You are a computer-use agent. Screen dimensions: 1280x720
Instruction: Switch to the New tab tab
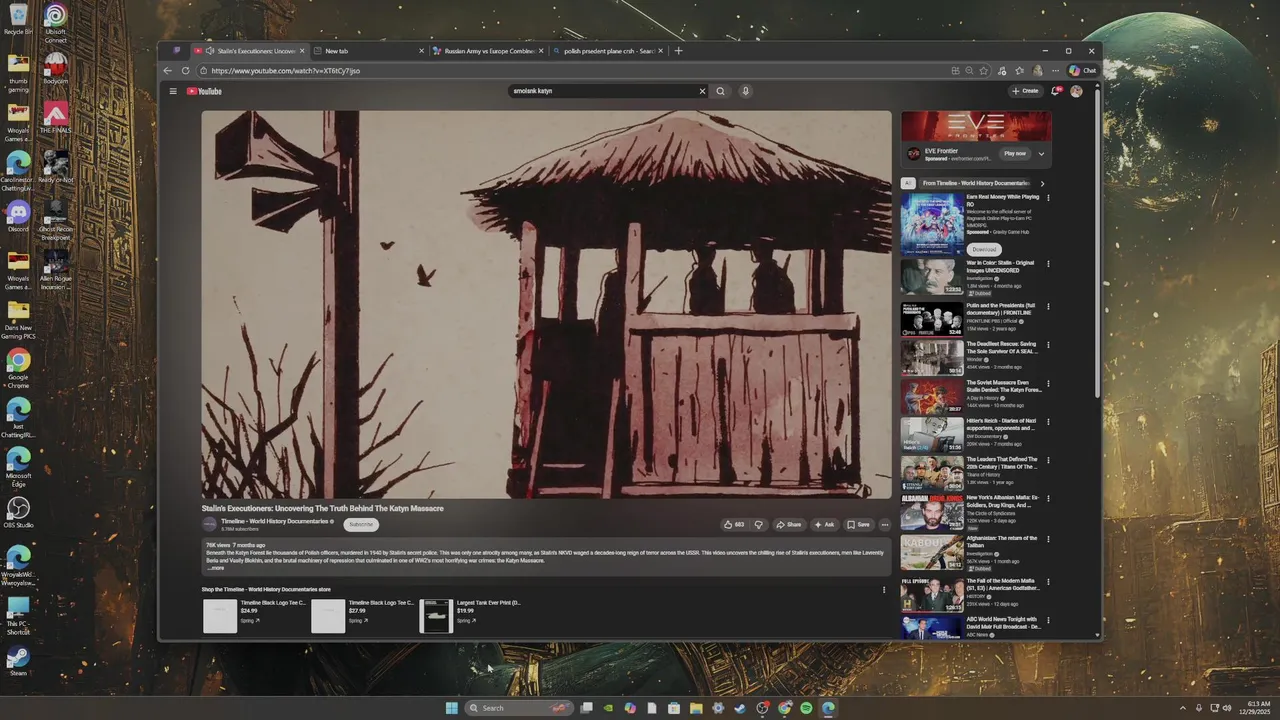click(x=369, y=51)
